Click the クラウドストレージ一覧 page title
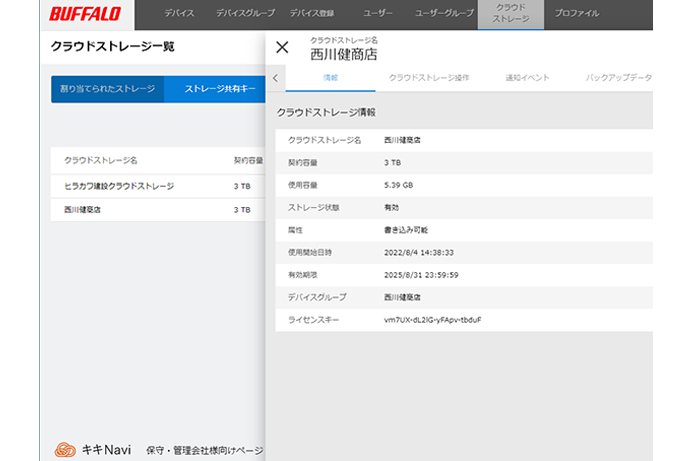This screenshot has width=692, height=461. [113, 46]
